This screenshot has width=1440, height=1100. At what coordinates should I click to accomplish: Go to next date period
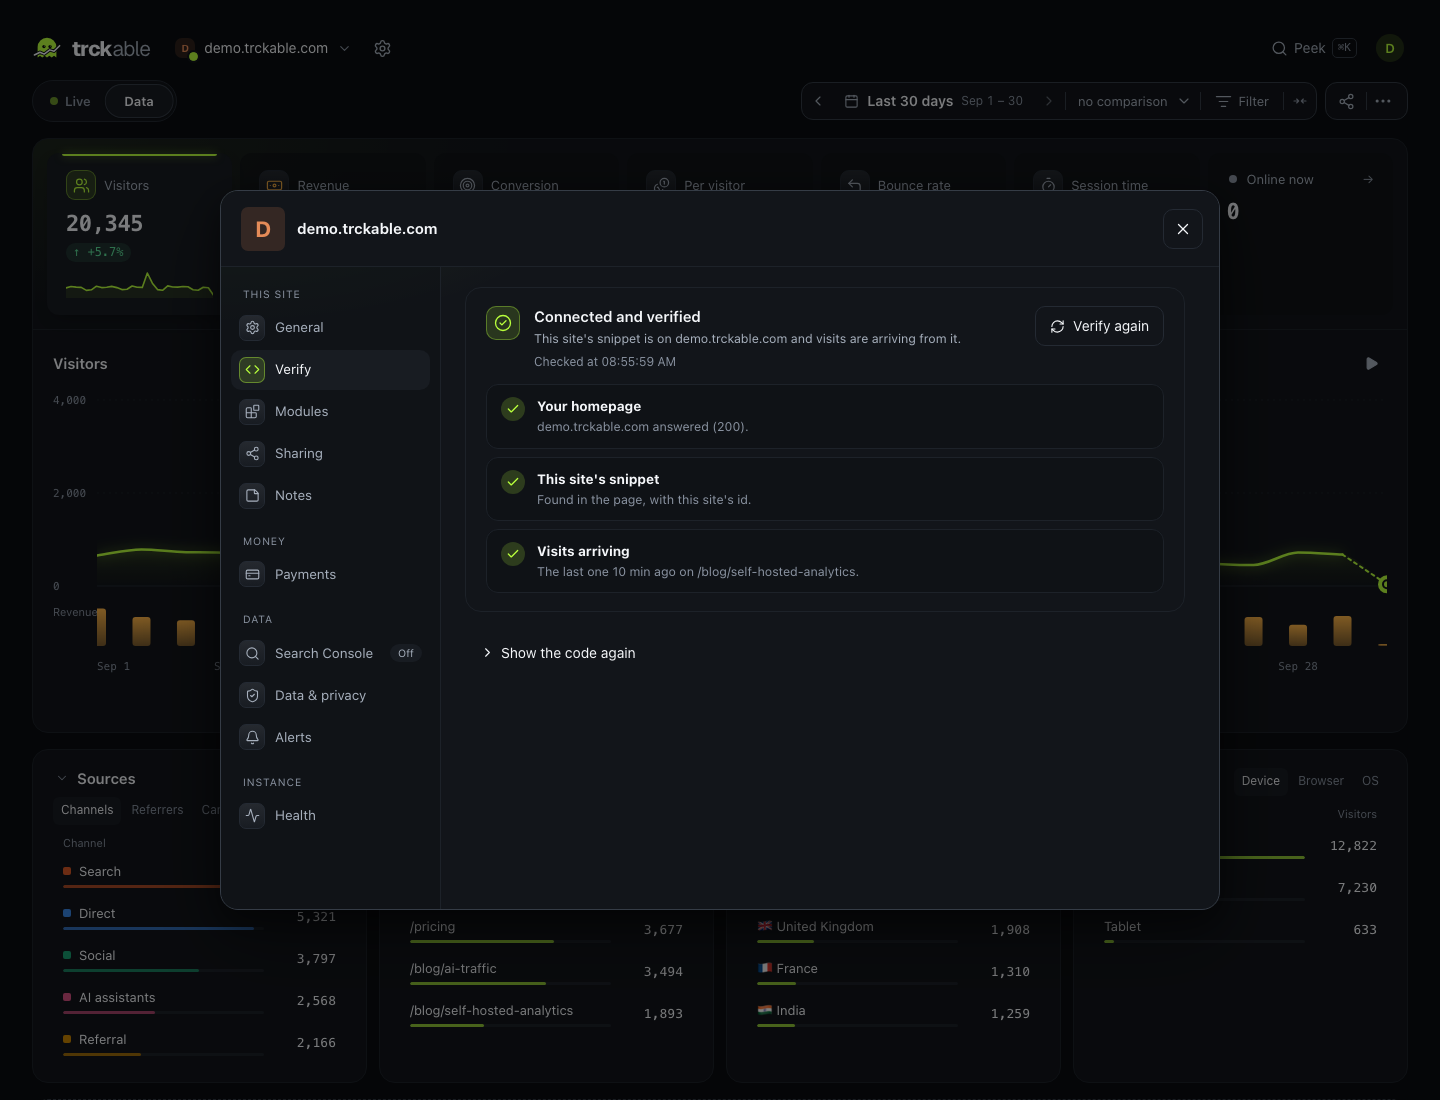click(1048, 101)
